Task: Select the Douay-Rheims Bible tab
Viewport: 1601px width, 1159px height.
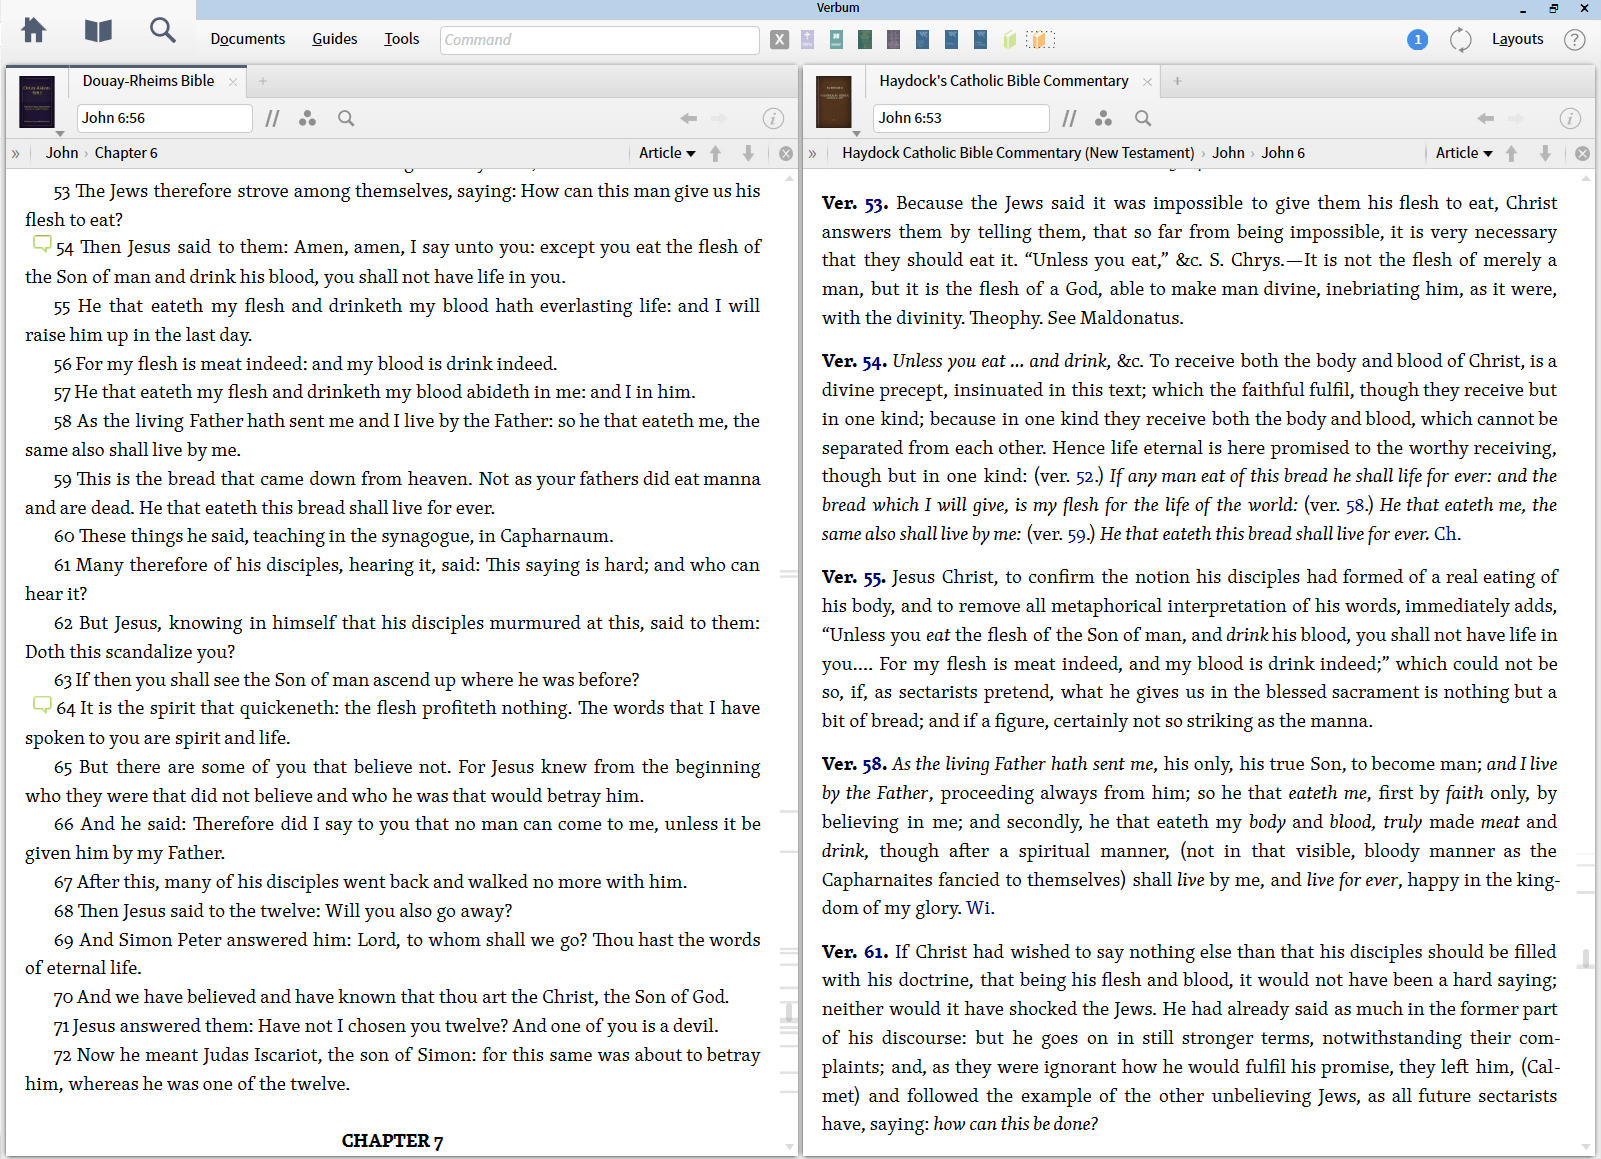Action: coord(148,81)
